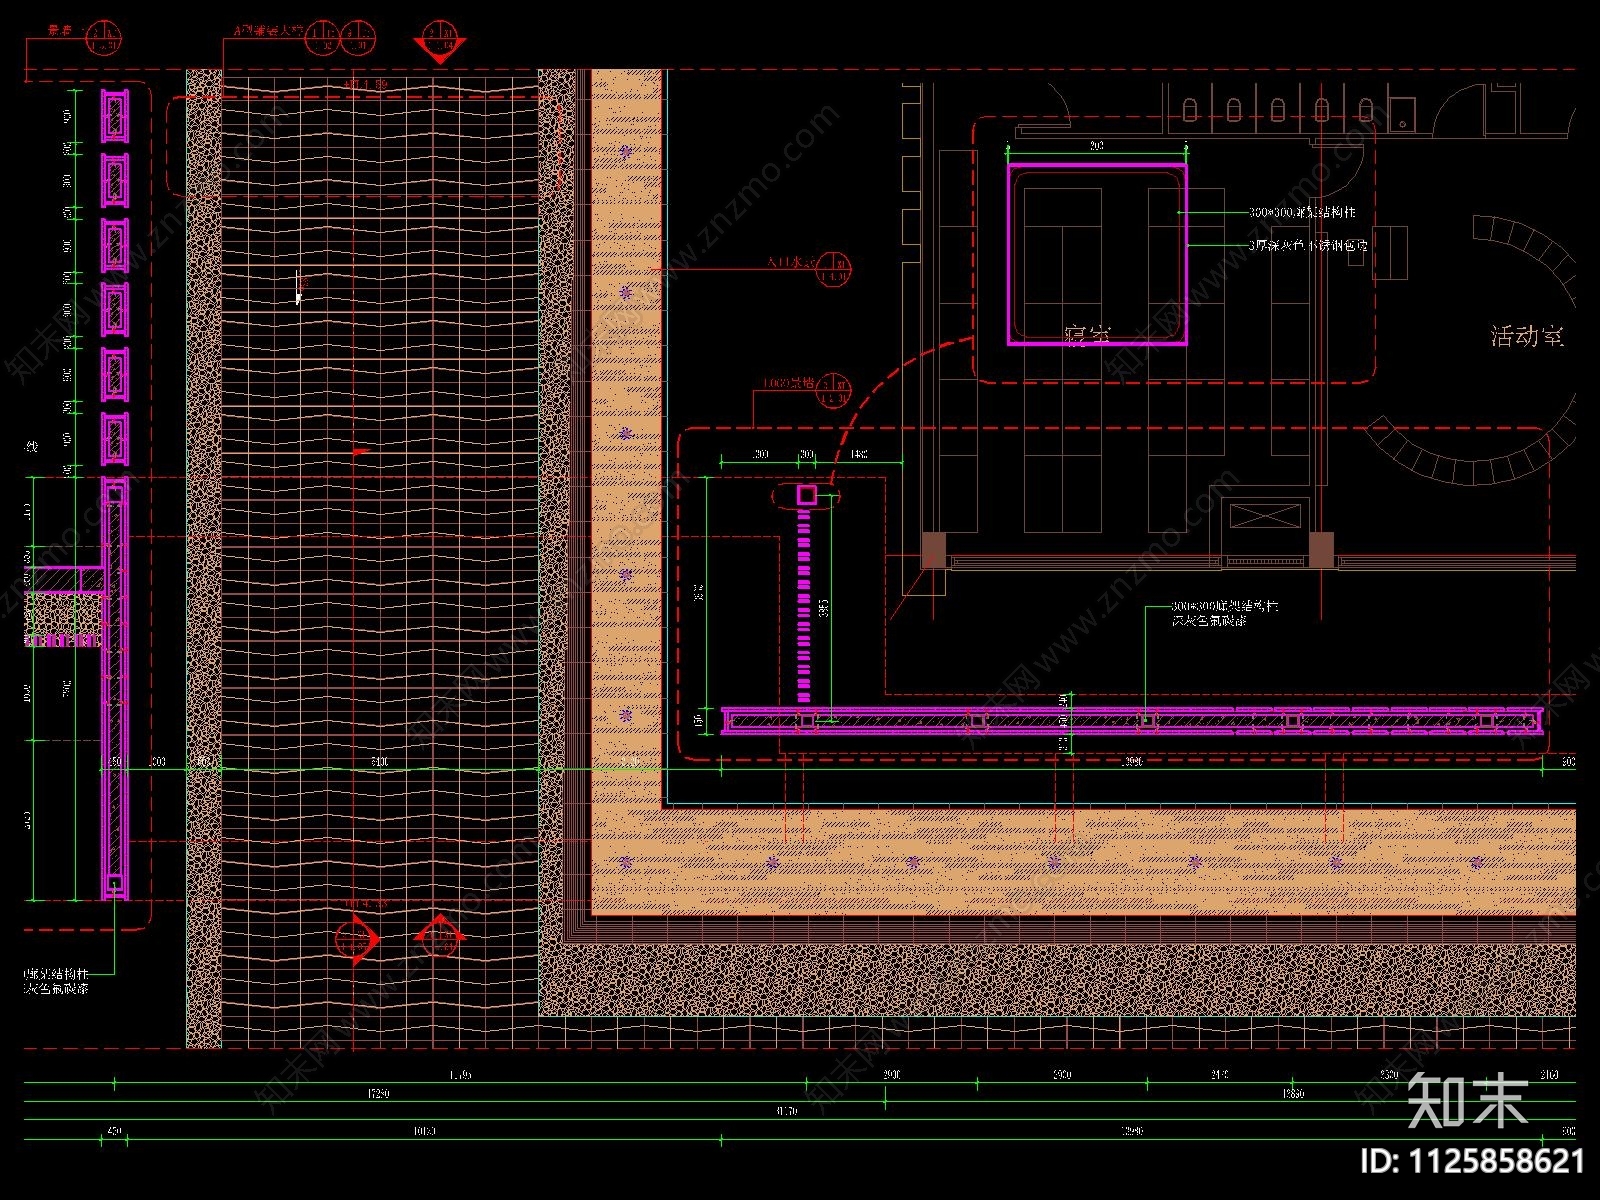Click the 寝室 room label

(x=1087, y=334)
